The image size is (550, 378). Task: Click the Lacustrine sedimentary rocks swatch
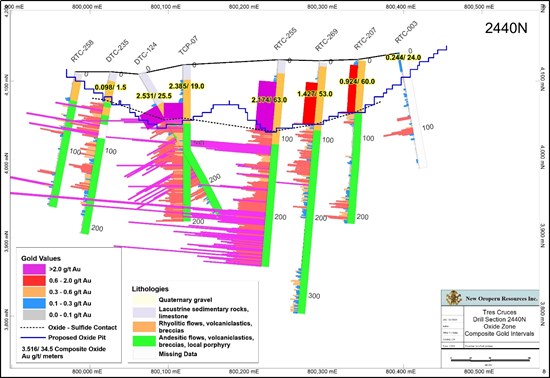pos(144,312)
